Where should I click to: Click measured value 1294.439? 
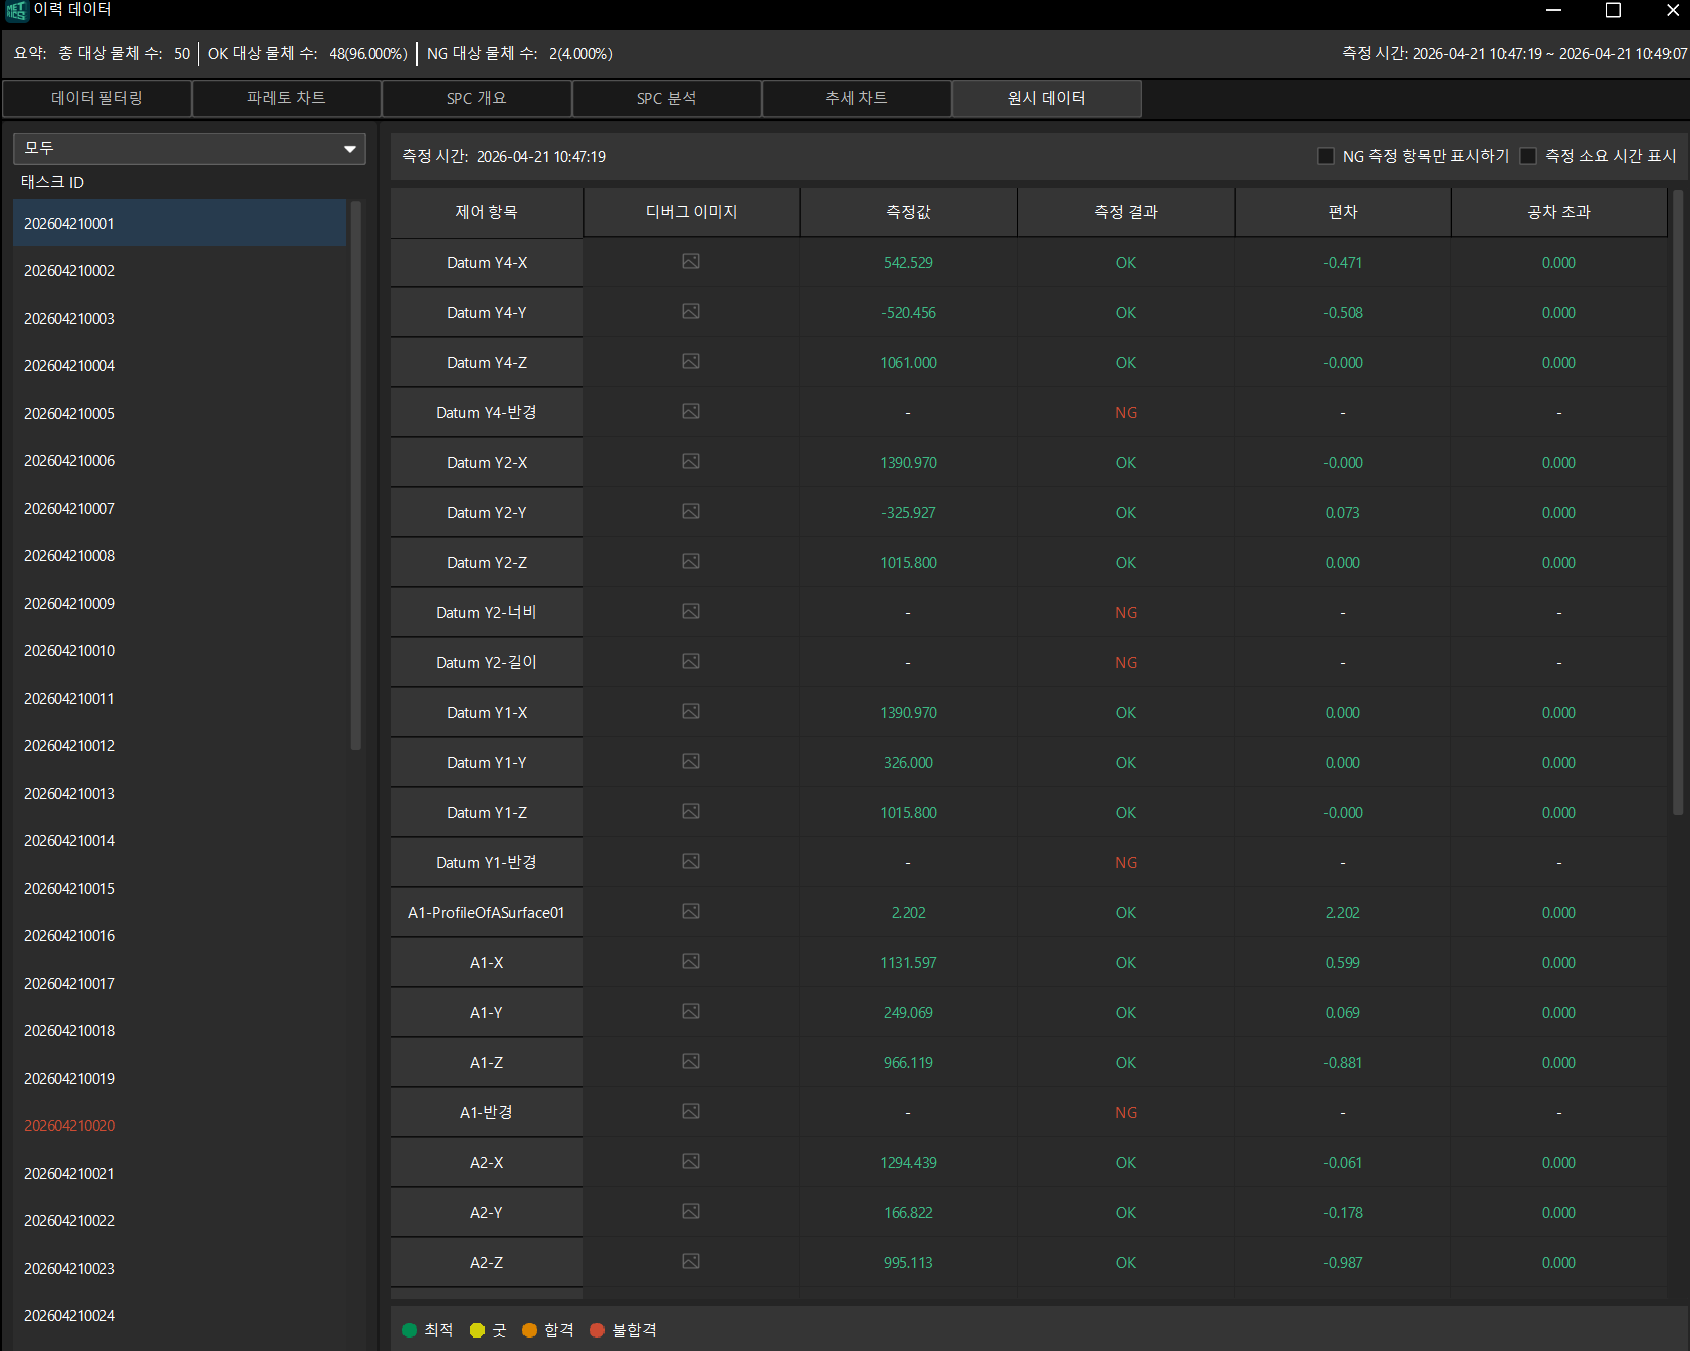click(x=908, y=1163)
